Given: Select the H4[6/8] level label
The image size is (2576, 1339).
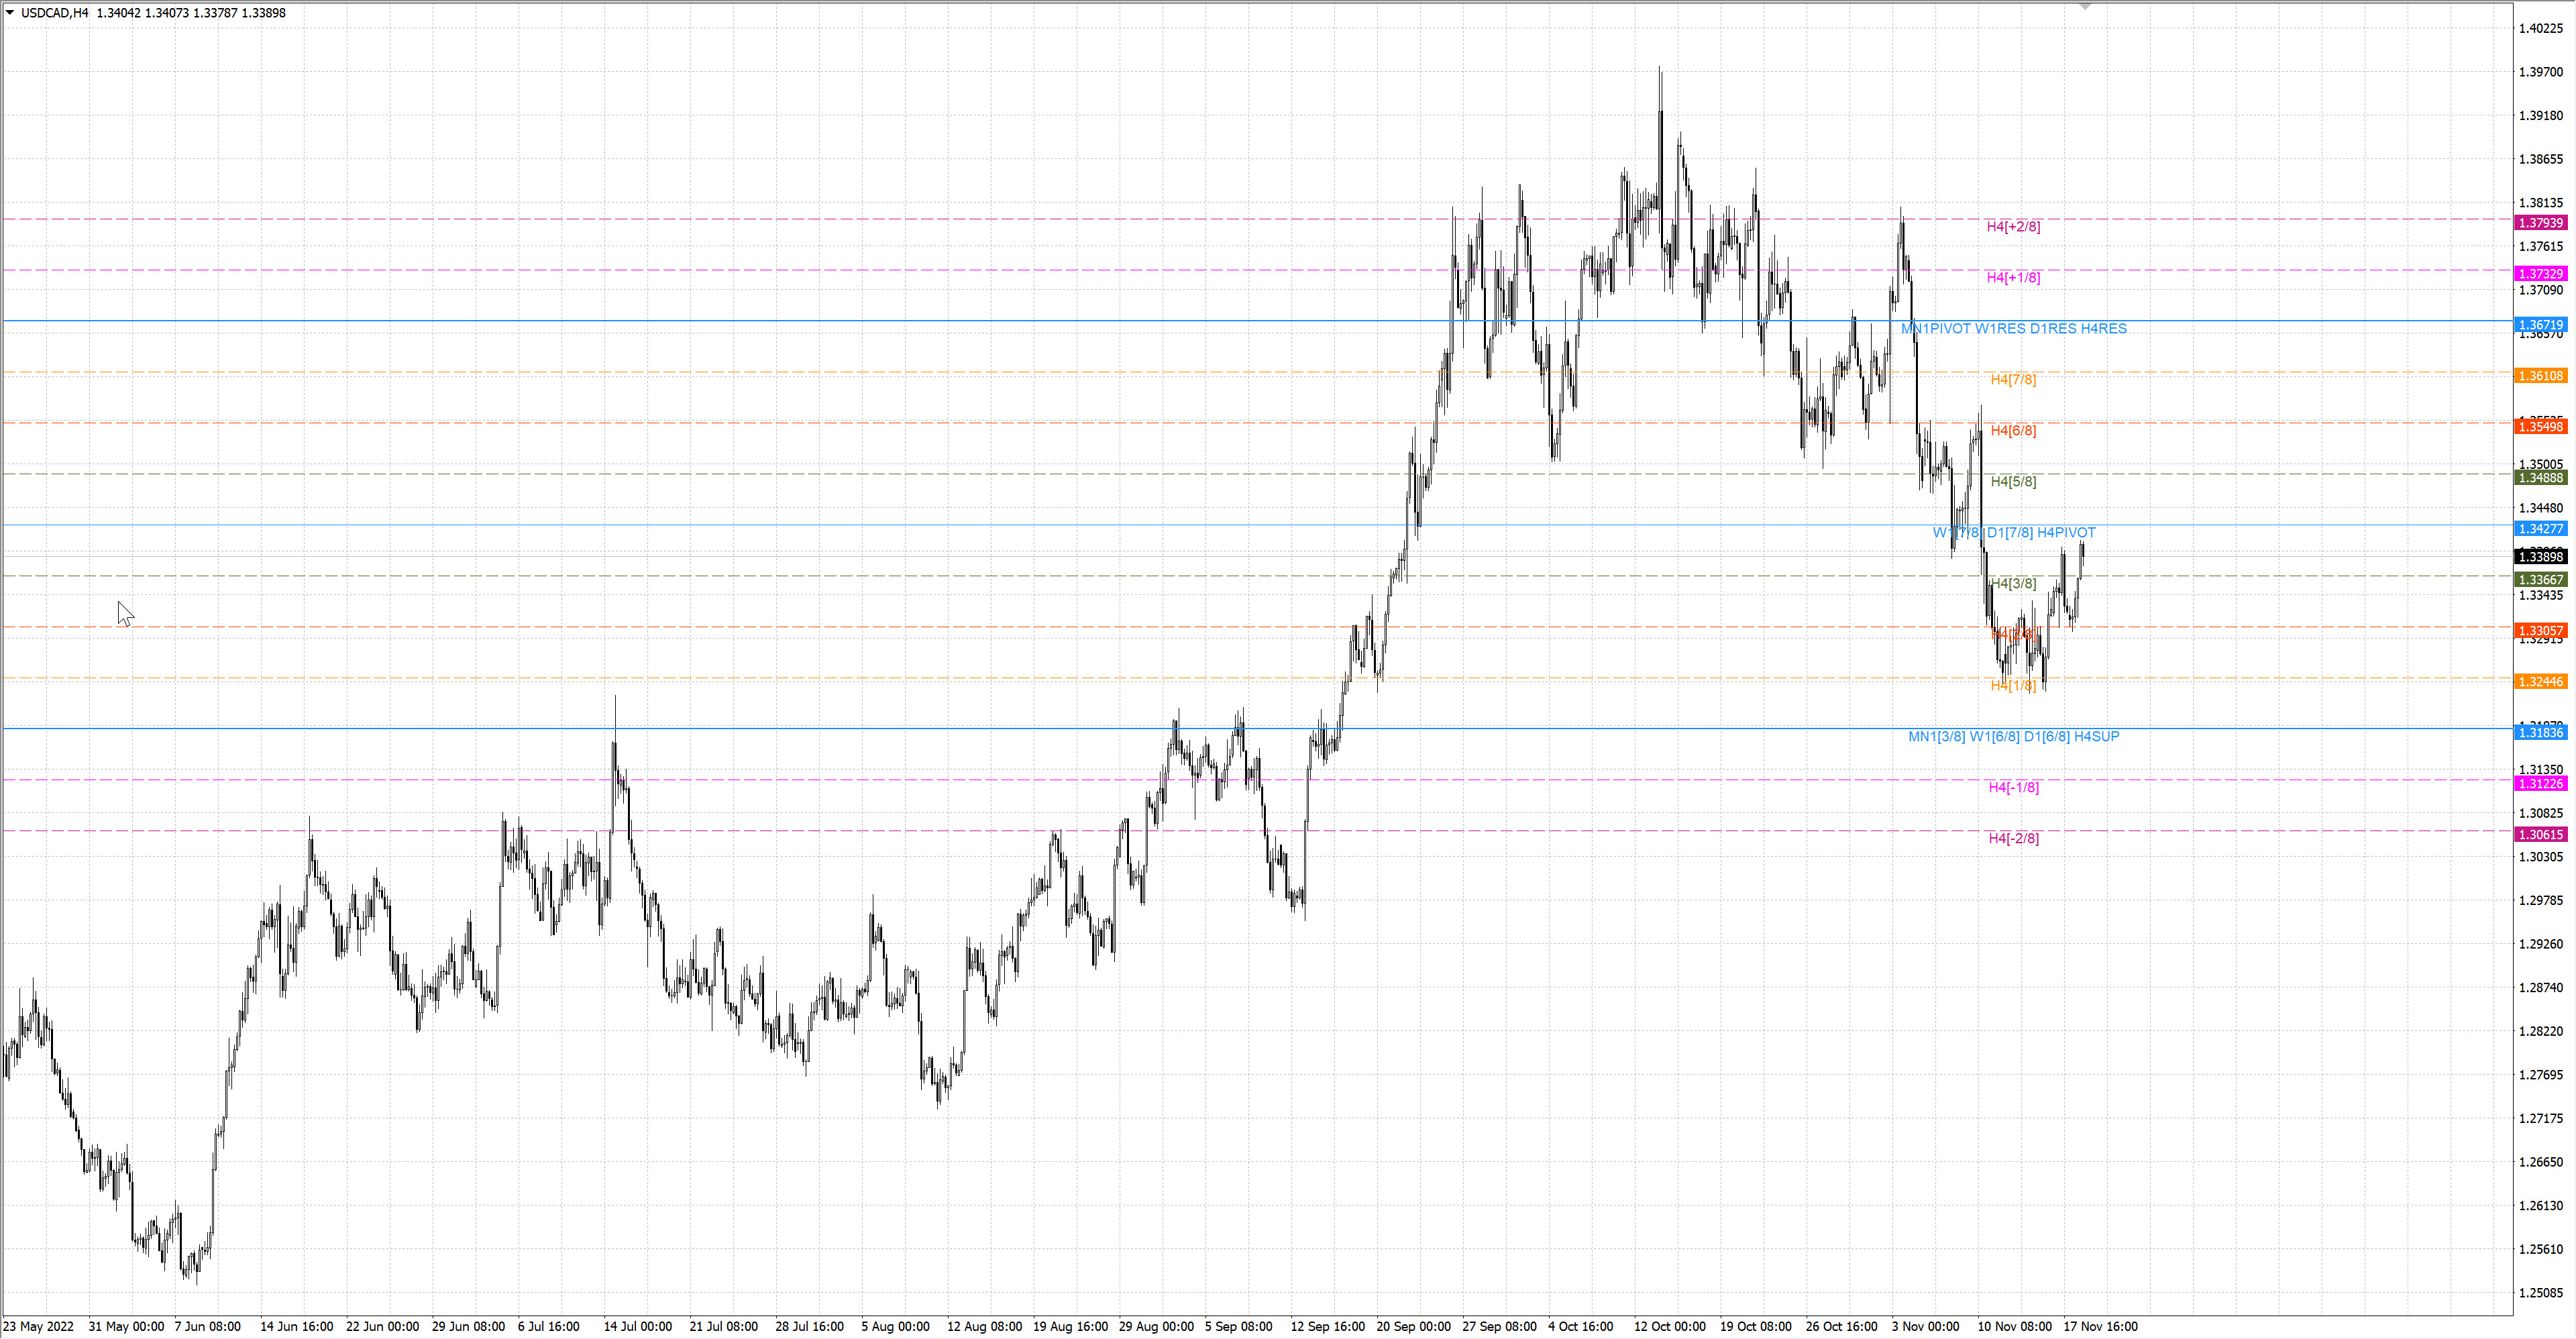Looking at the screenshot, I should pyautogui.click(x=2013, y=431).
